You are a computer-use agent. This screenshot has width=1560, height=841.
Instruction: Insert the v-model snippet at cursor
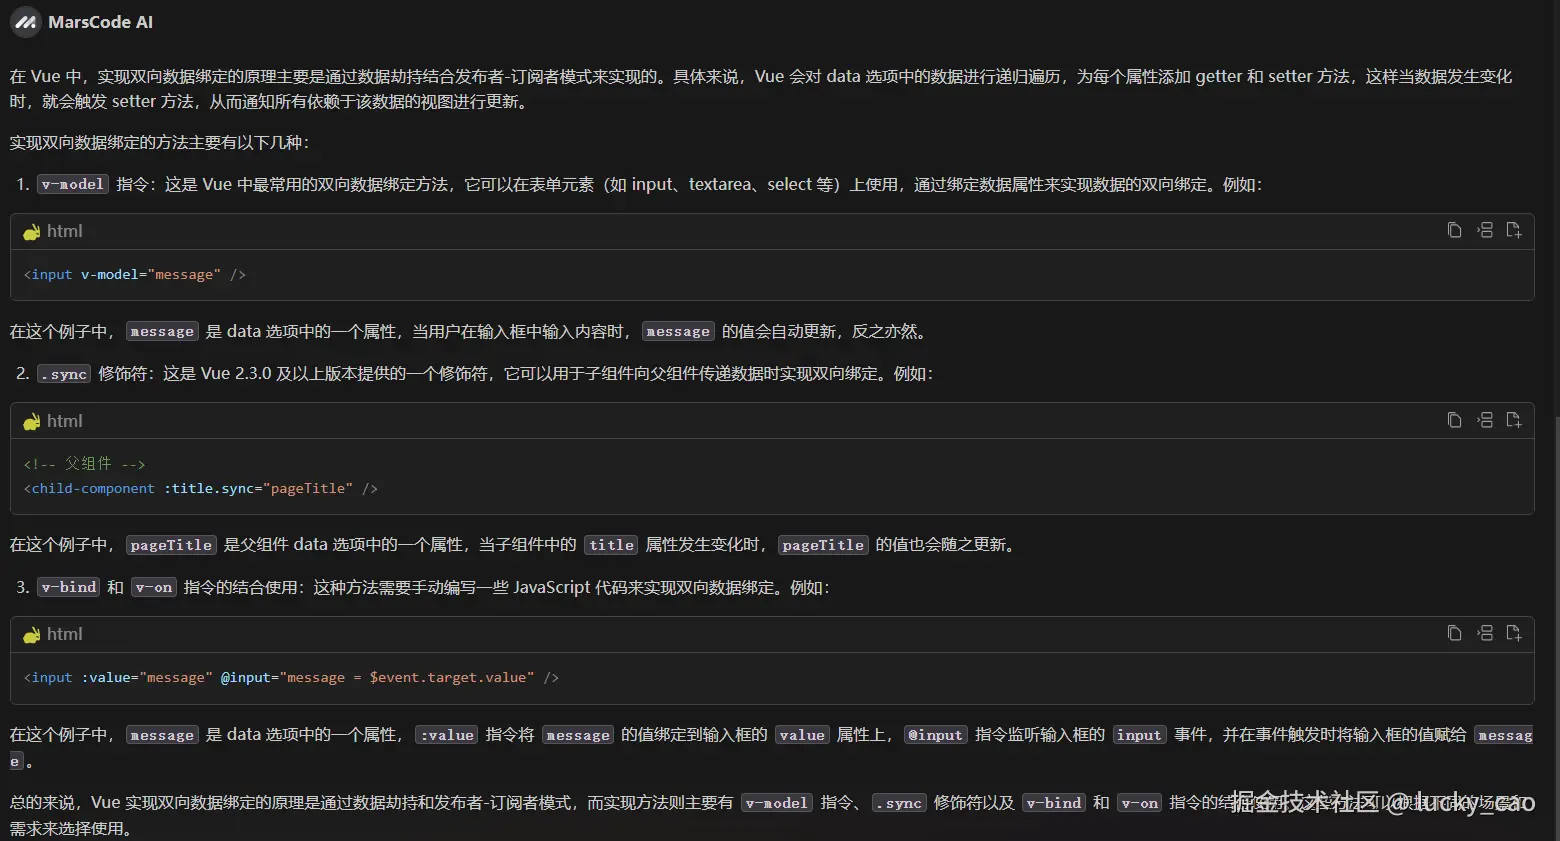point(1484,230)
